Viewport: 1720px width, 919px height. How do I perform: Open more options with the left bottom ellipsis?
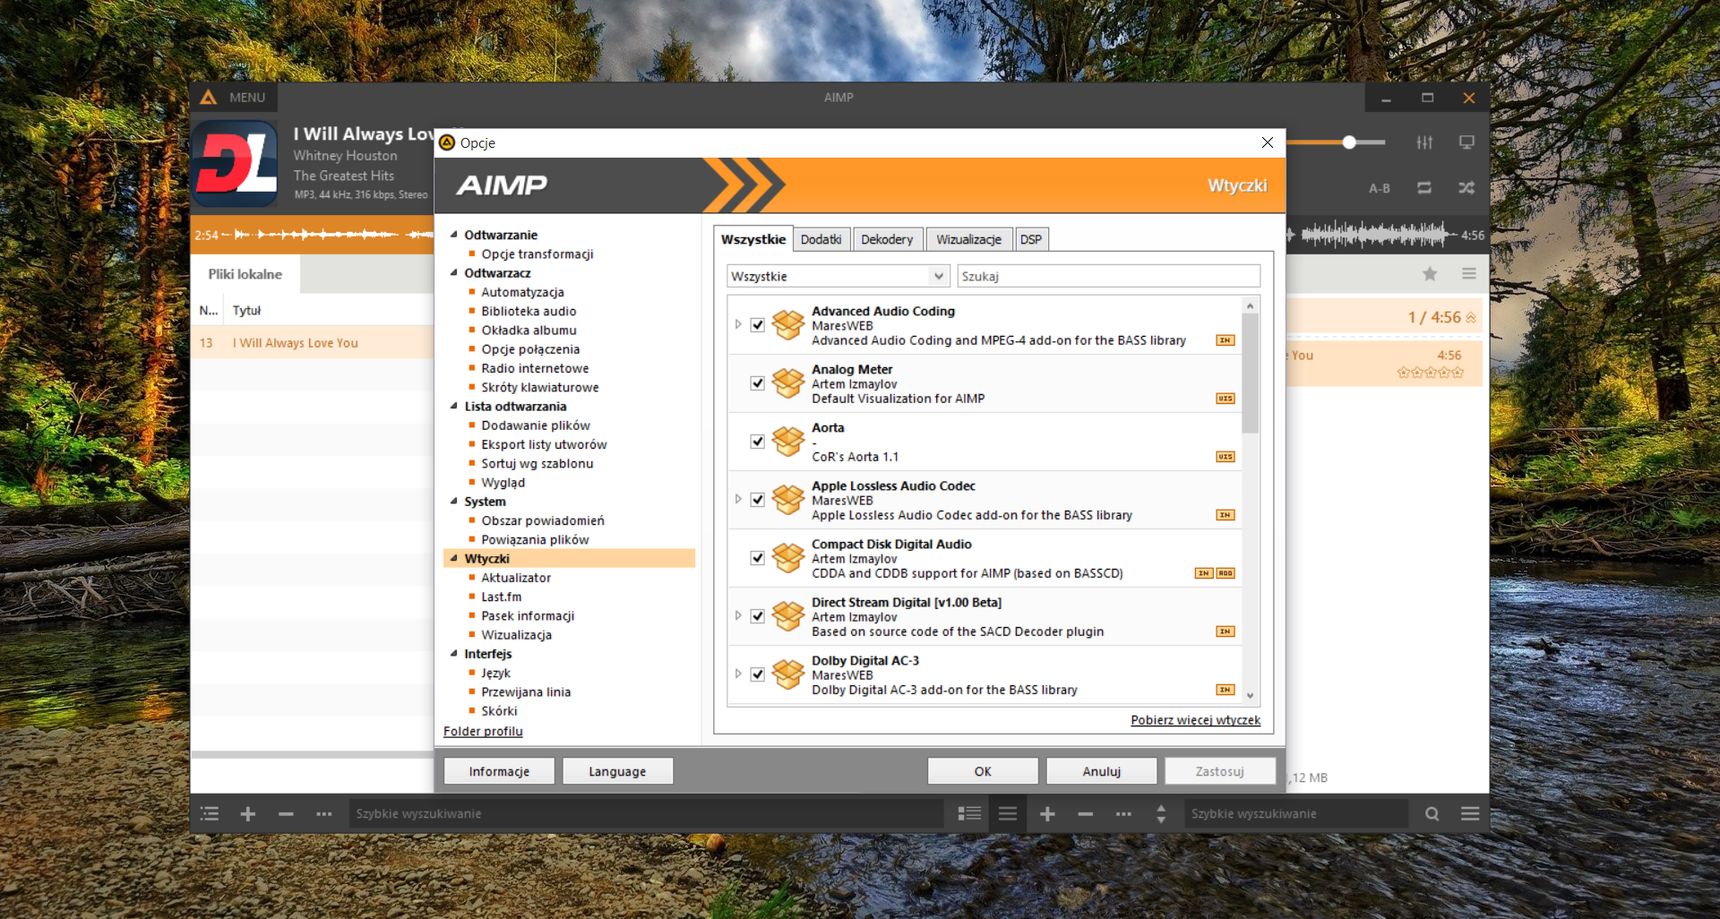[324, 814]
